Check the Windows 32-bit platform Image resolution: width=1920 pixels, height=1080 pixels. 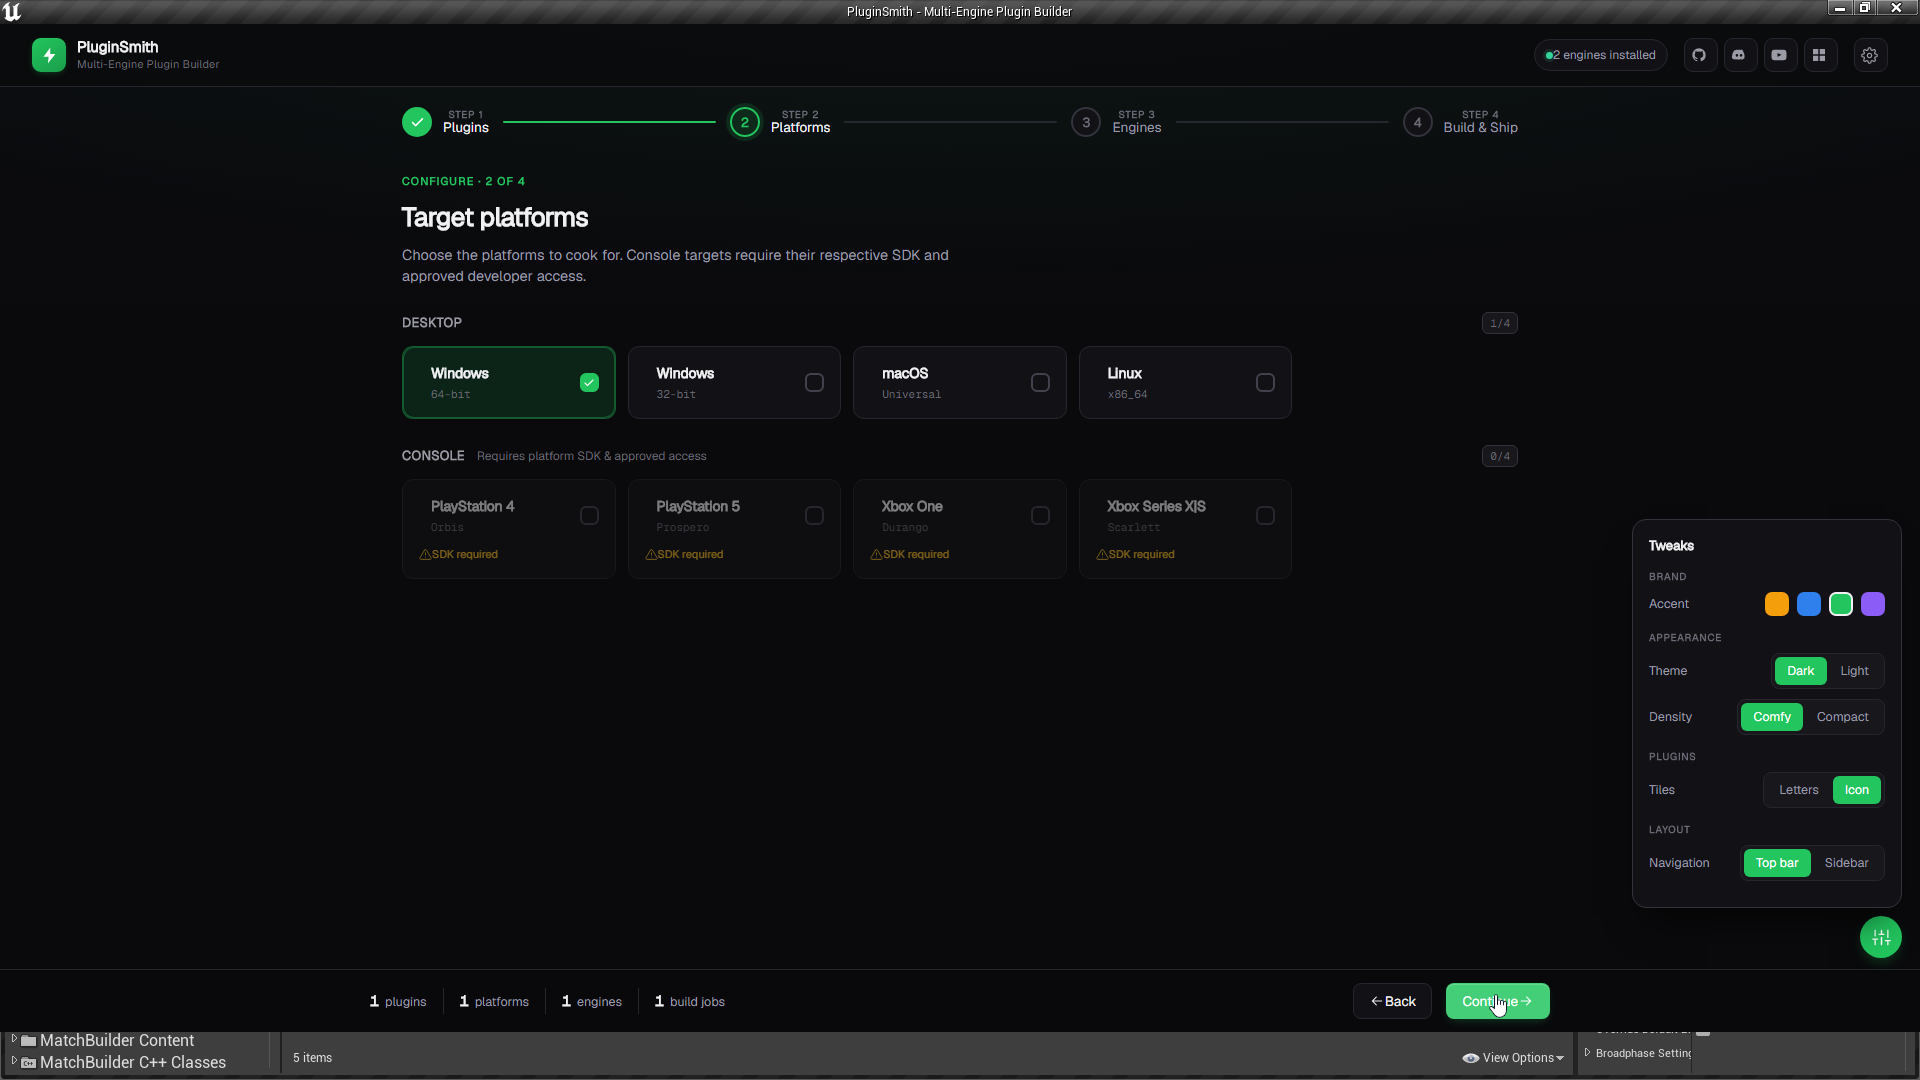pyautogui.click(x=815, y=382)
